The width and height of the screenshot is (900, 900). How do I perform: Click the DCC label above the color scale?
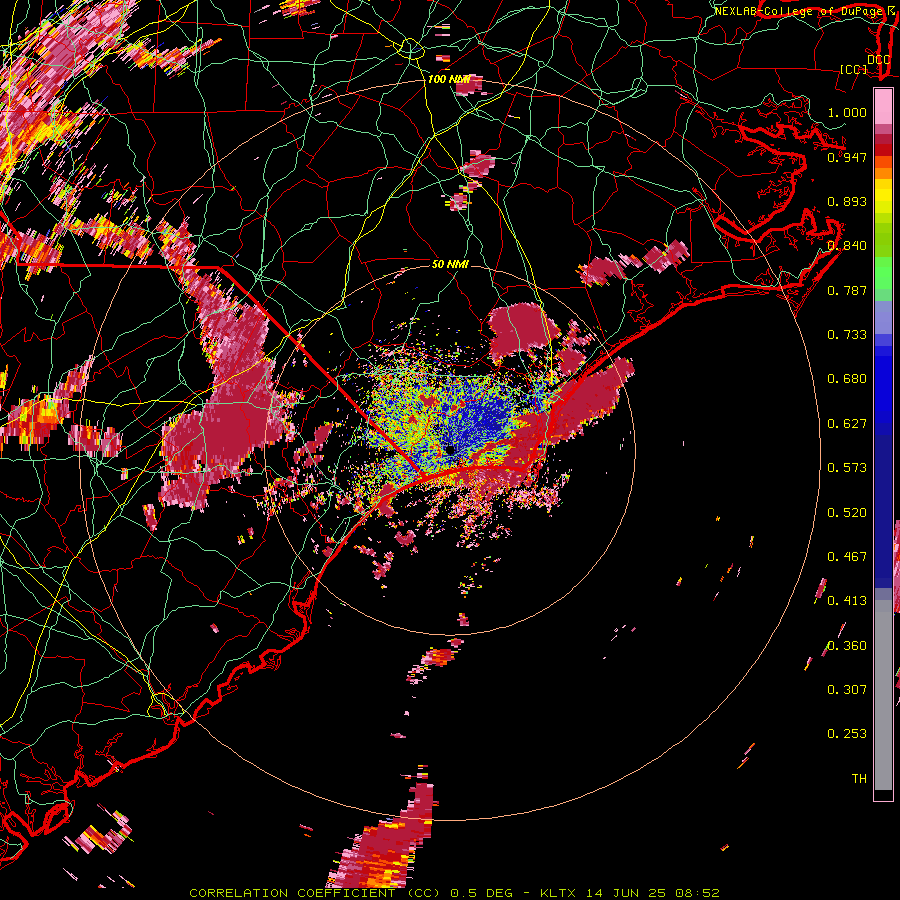point(878,60)
